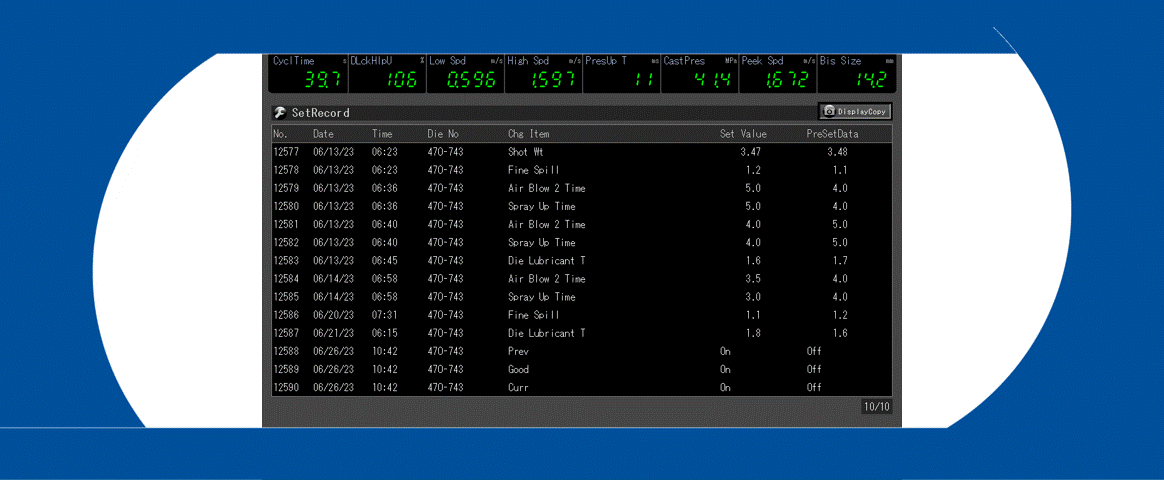Select record 12588 Prev row
Viewport: 1164px width, 480px height.
point(580,351)
